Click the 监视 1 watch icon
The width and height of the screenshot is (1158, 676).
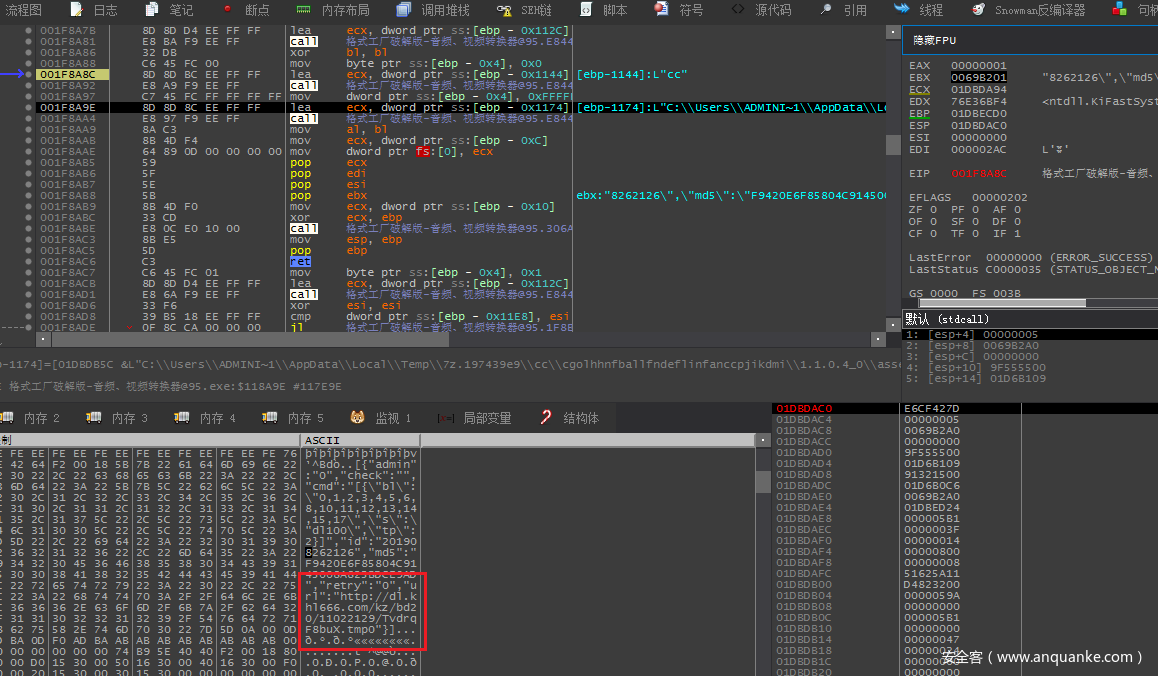click(357, 417)
